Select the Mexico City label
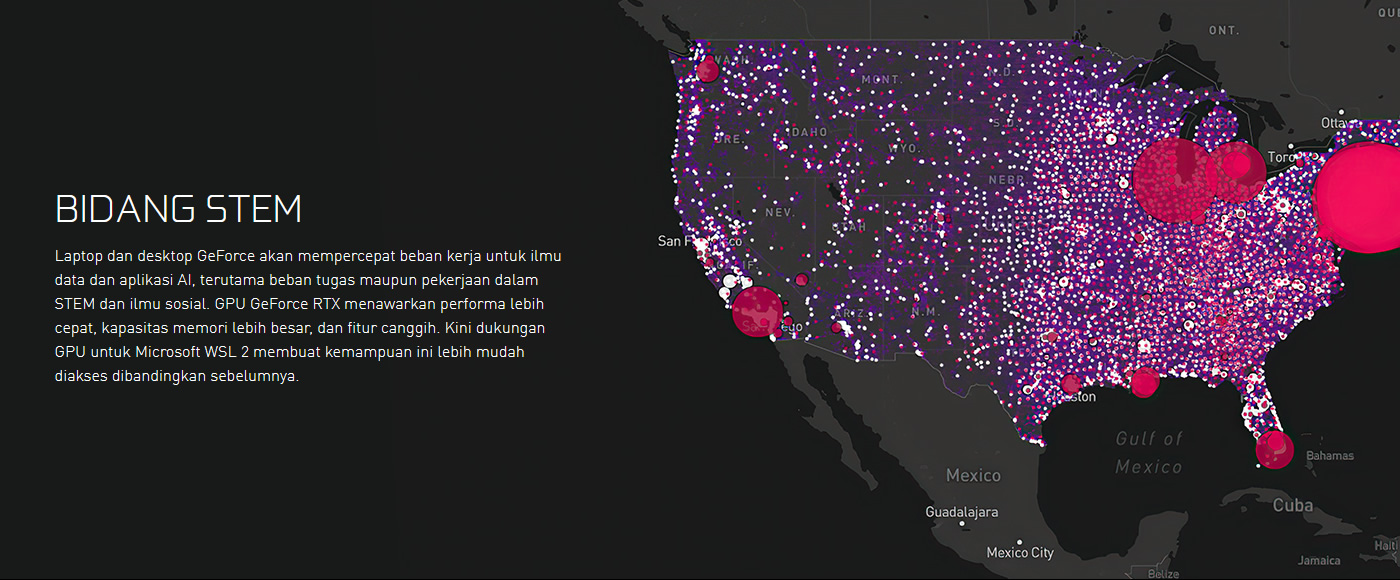The height and width of the screenshot is (580, 1400). 1020,552
